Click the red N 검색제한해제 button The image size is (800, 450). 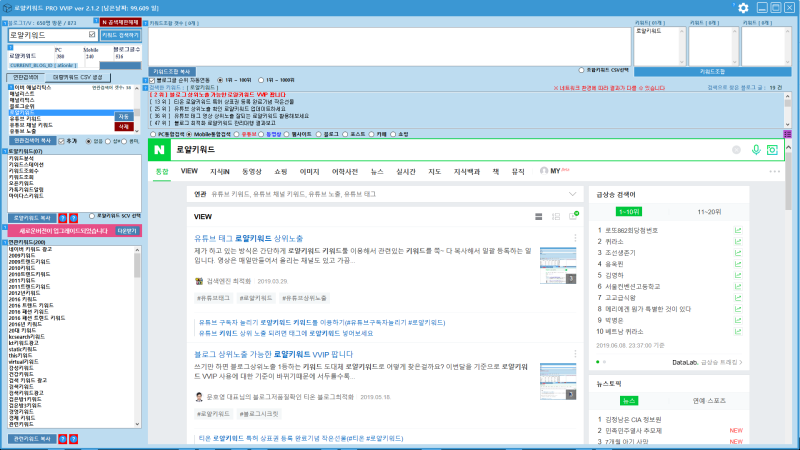click(x=120, y=22)
